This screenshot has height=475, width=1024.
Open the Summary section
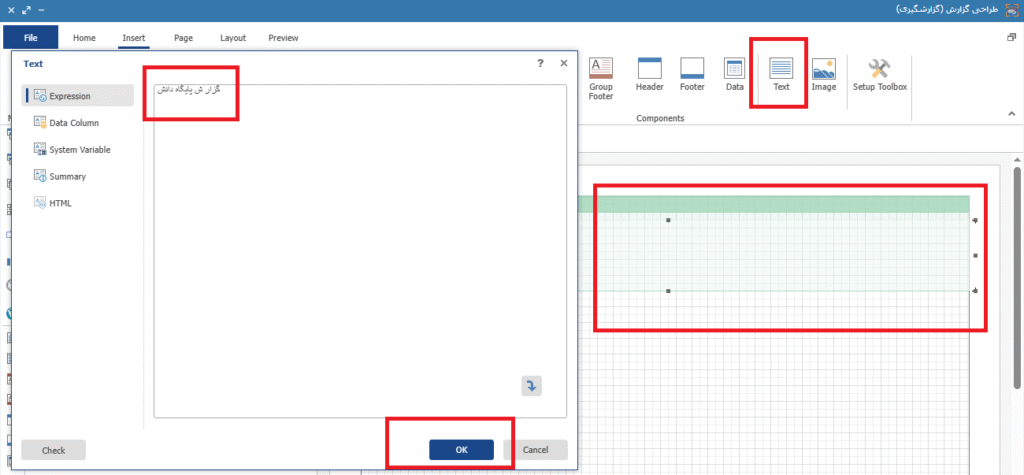pos(66,177)
